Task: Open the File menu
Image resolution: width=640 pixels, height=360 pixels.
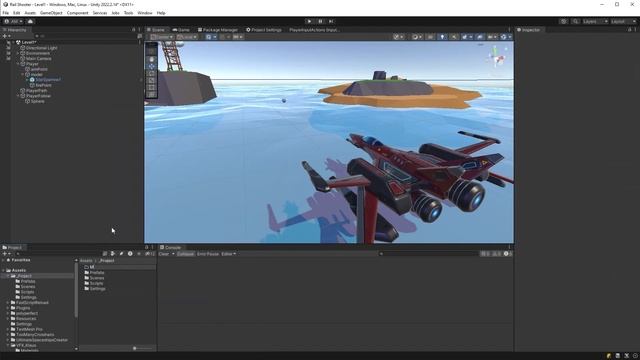Action: click(6, 13)
